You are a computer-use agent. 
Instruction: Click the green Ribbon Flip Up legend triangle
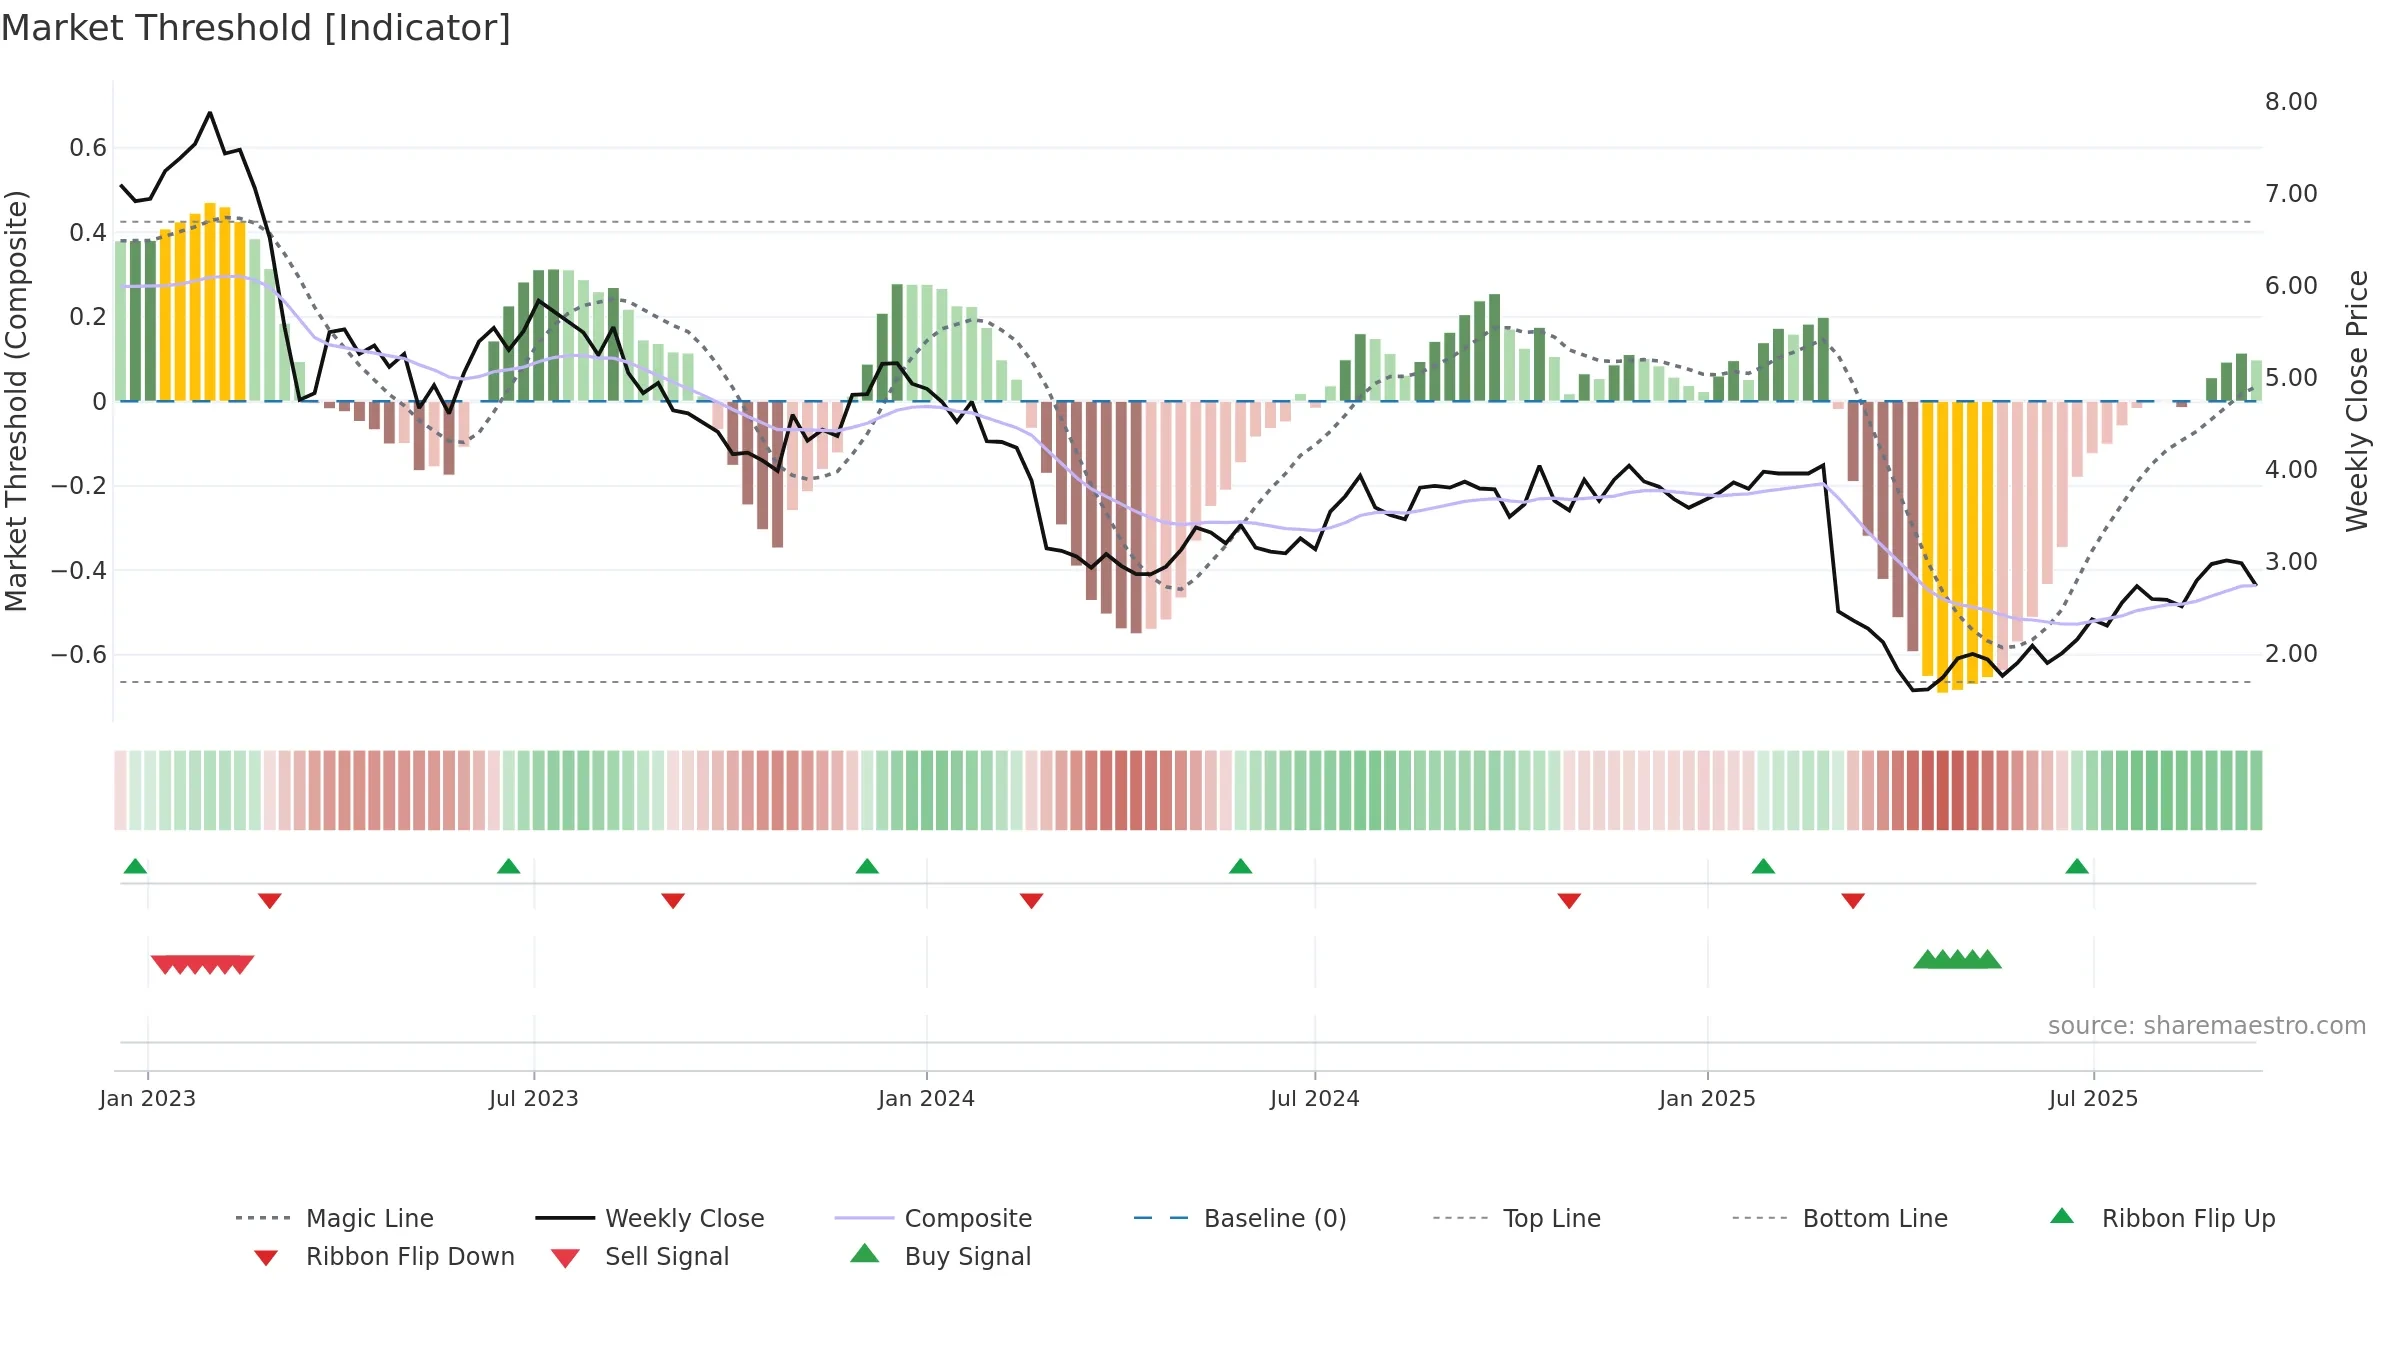coord(2062,1216)
